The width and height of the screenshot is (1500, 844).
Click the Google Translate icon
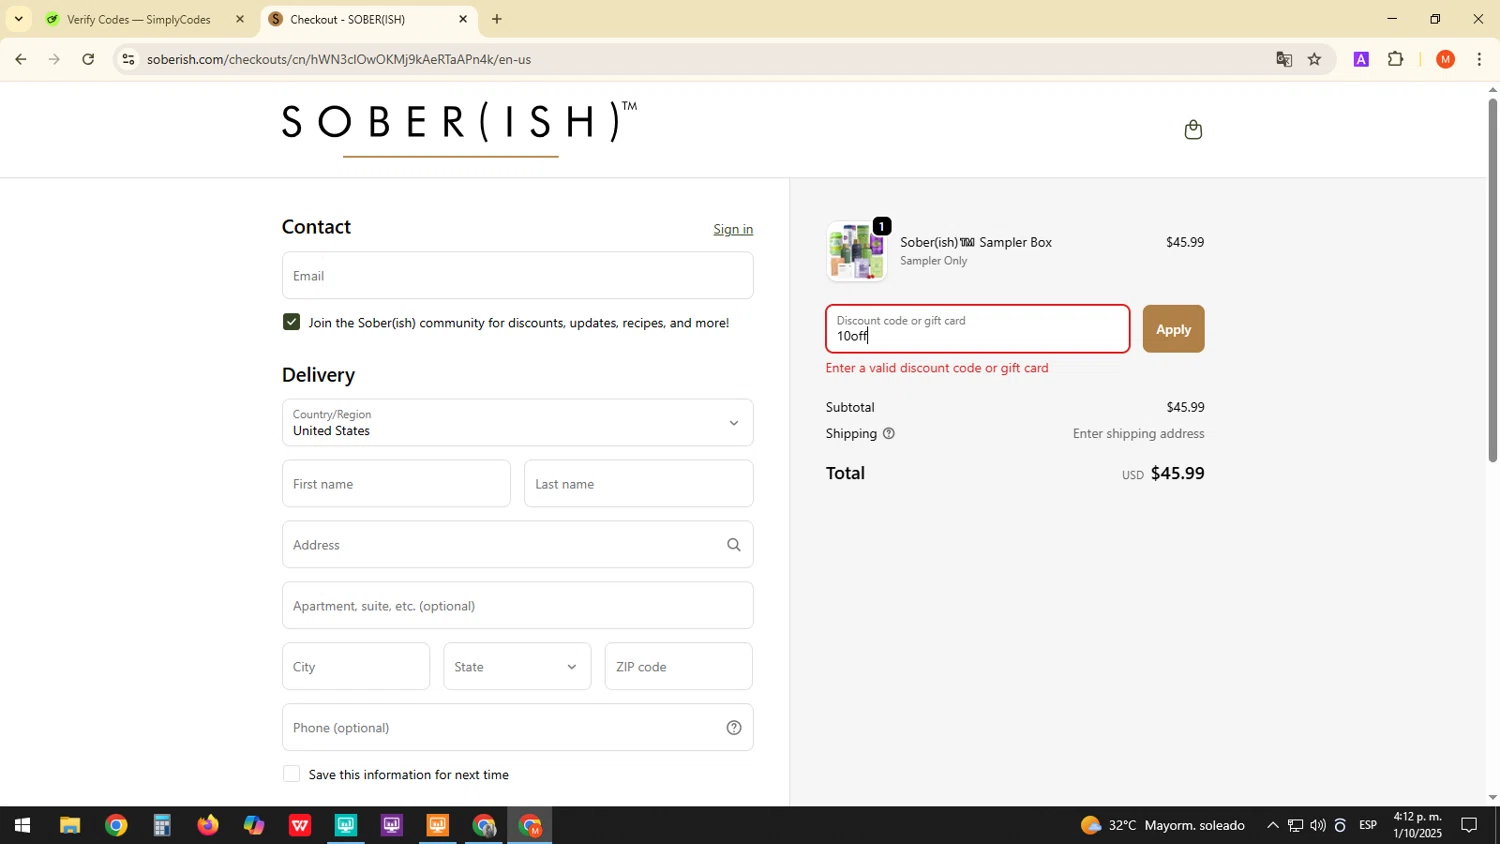point(1284,59)
